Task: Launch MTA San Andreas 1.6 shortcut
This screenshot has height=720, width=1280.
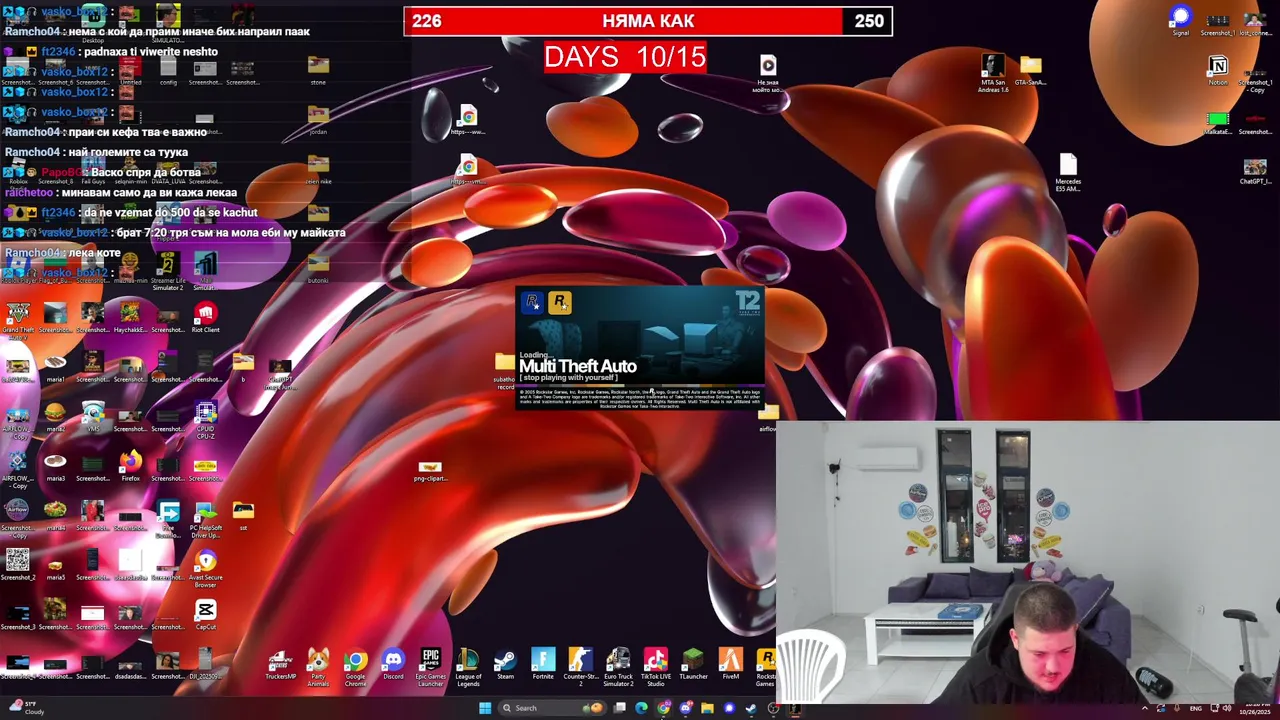Action: pyautogui.click(x=993, y=72)
